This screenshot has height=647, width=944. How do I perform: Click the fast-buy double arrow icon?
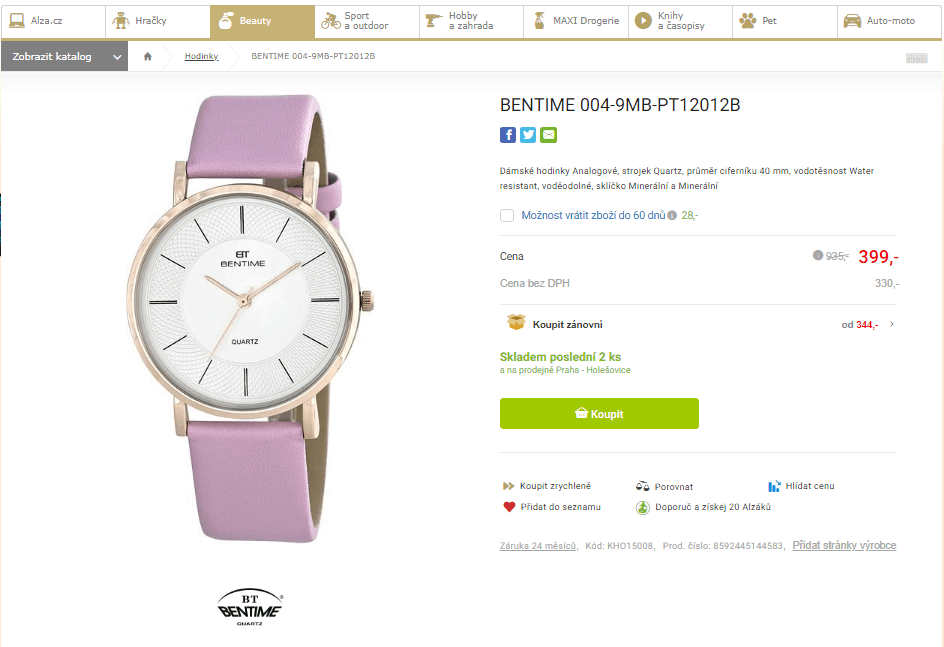(509, 486)
